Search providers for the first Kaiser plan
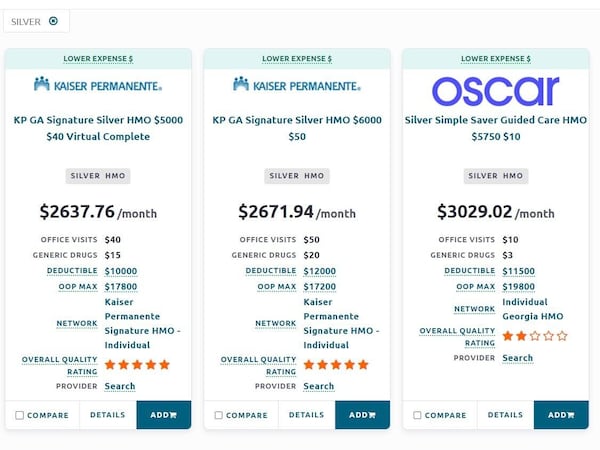This screenshot has width=600, height=450. [x=120, y=386]
